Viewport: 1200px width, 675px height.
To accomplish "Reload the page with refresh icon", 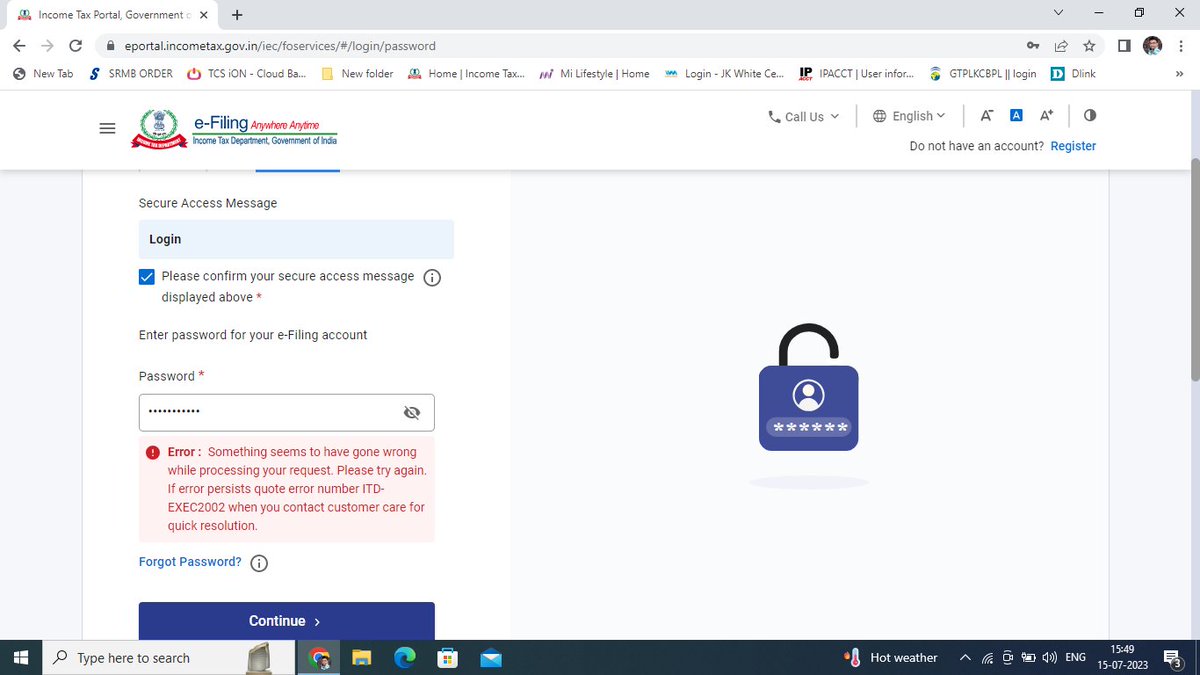I will coord(75,46).
